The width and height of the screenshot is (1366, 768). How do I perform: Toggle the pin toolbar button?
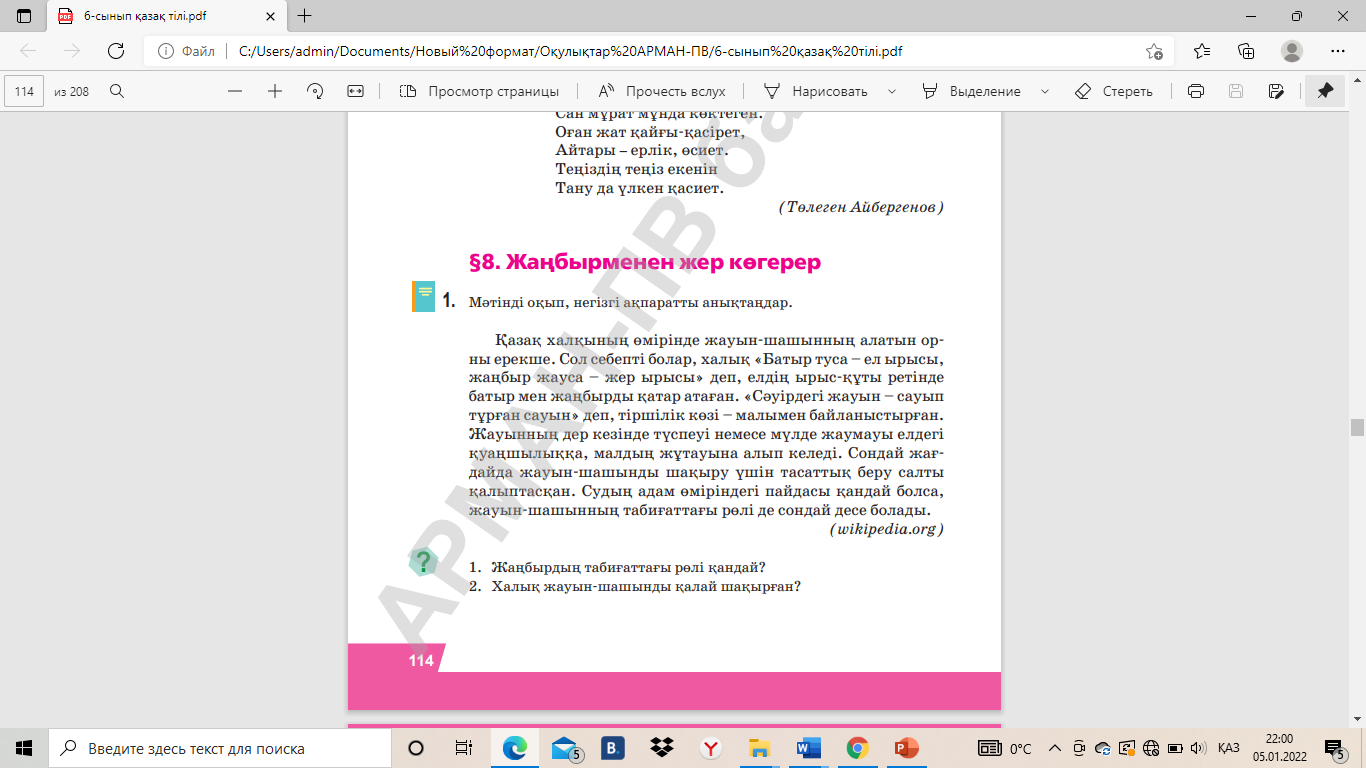click(1325, 91)
